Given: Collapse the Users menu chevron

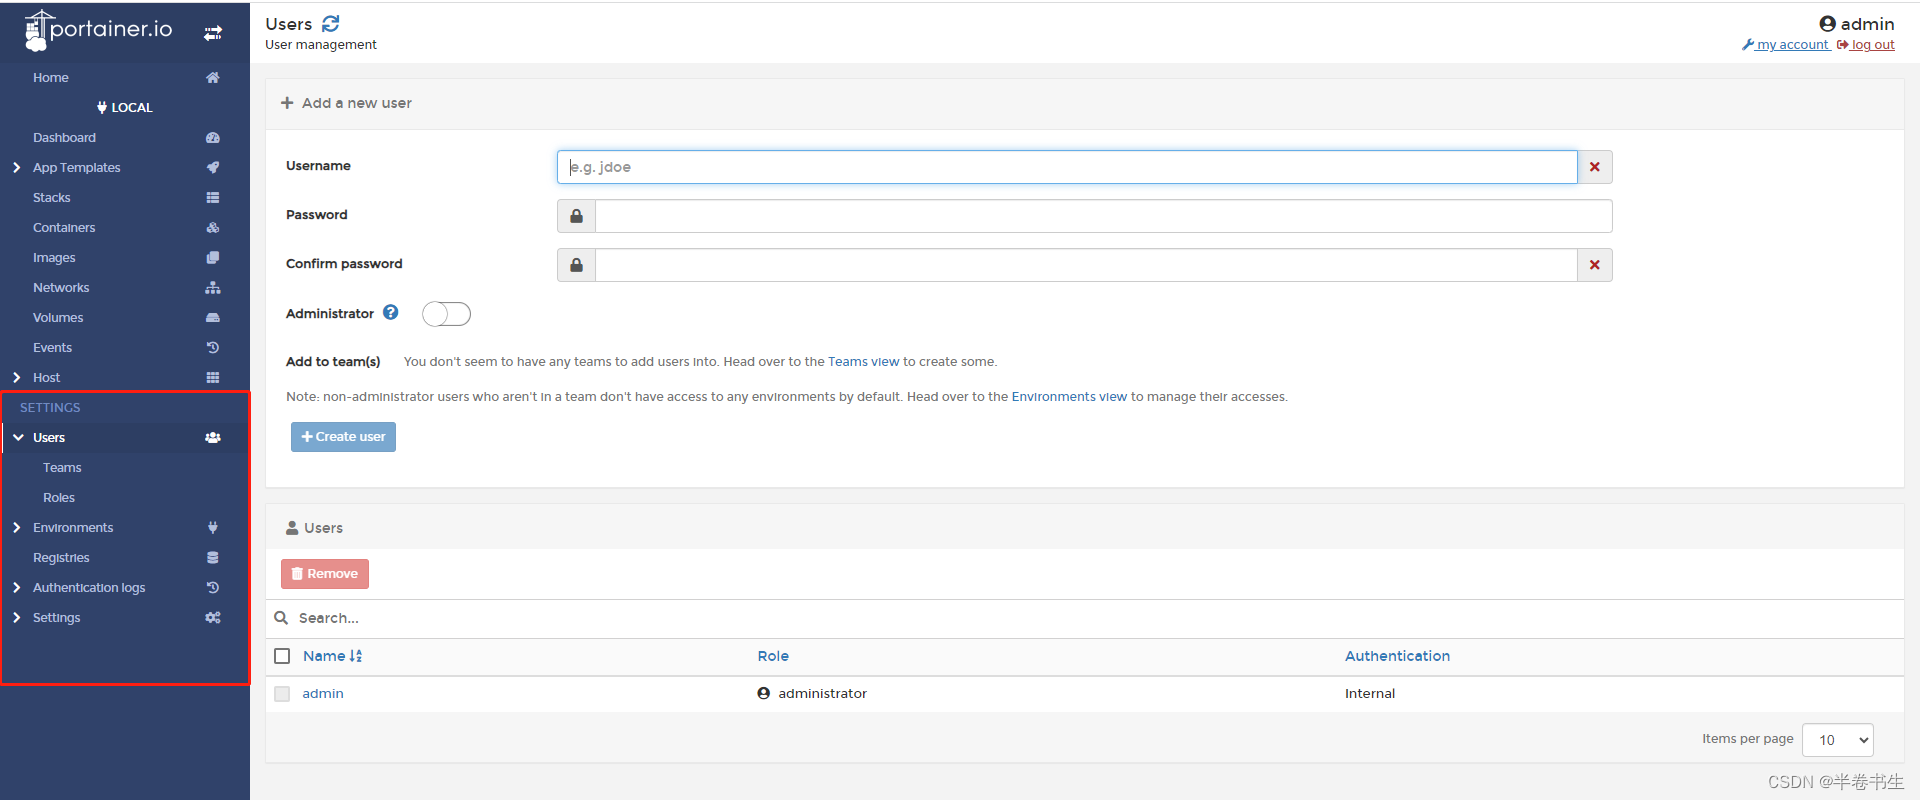Looking at the screenshot, I should pyautogui.click(x=18, y=438).
